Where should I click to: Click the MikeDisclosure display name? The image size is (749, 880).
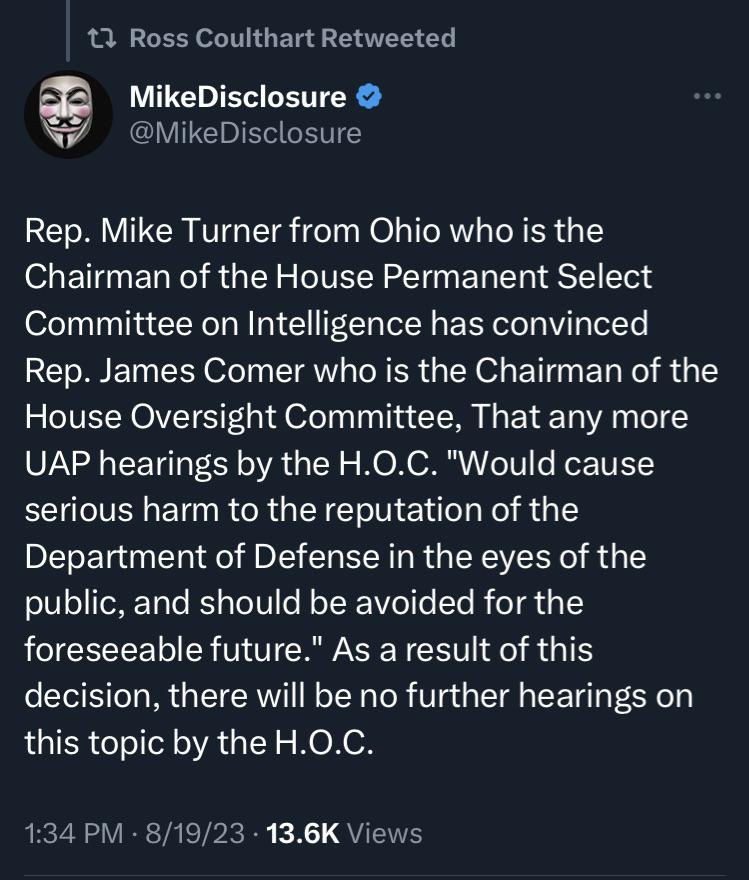(238, 97)
